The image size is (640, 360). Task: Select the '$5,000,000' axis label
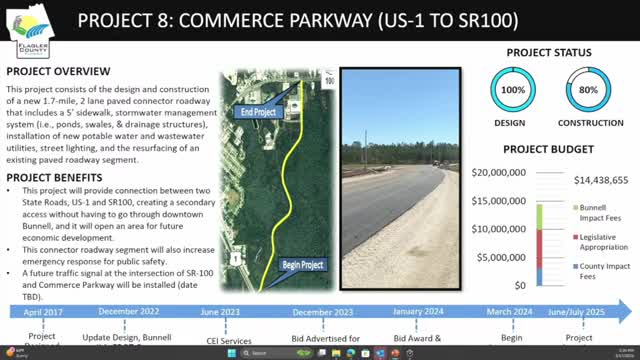point(501,258)
